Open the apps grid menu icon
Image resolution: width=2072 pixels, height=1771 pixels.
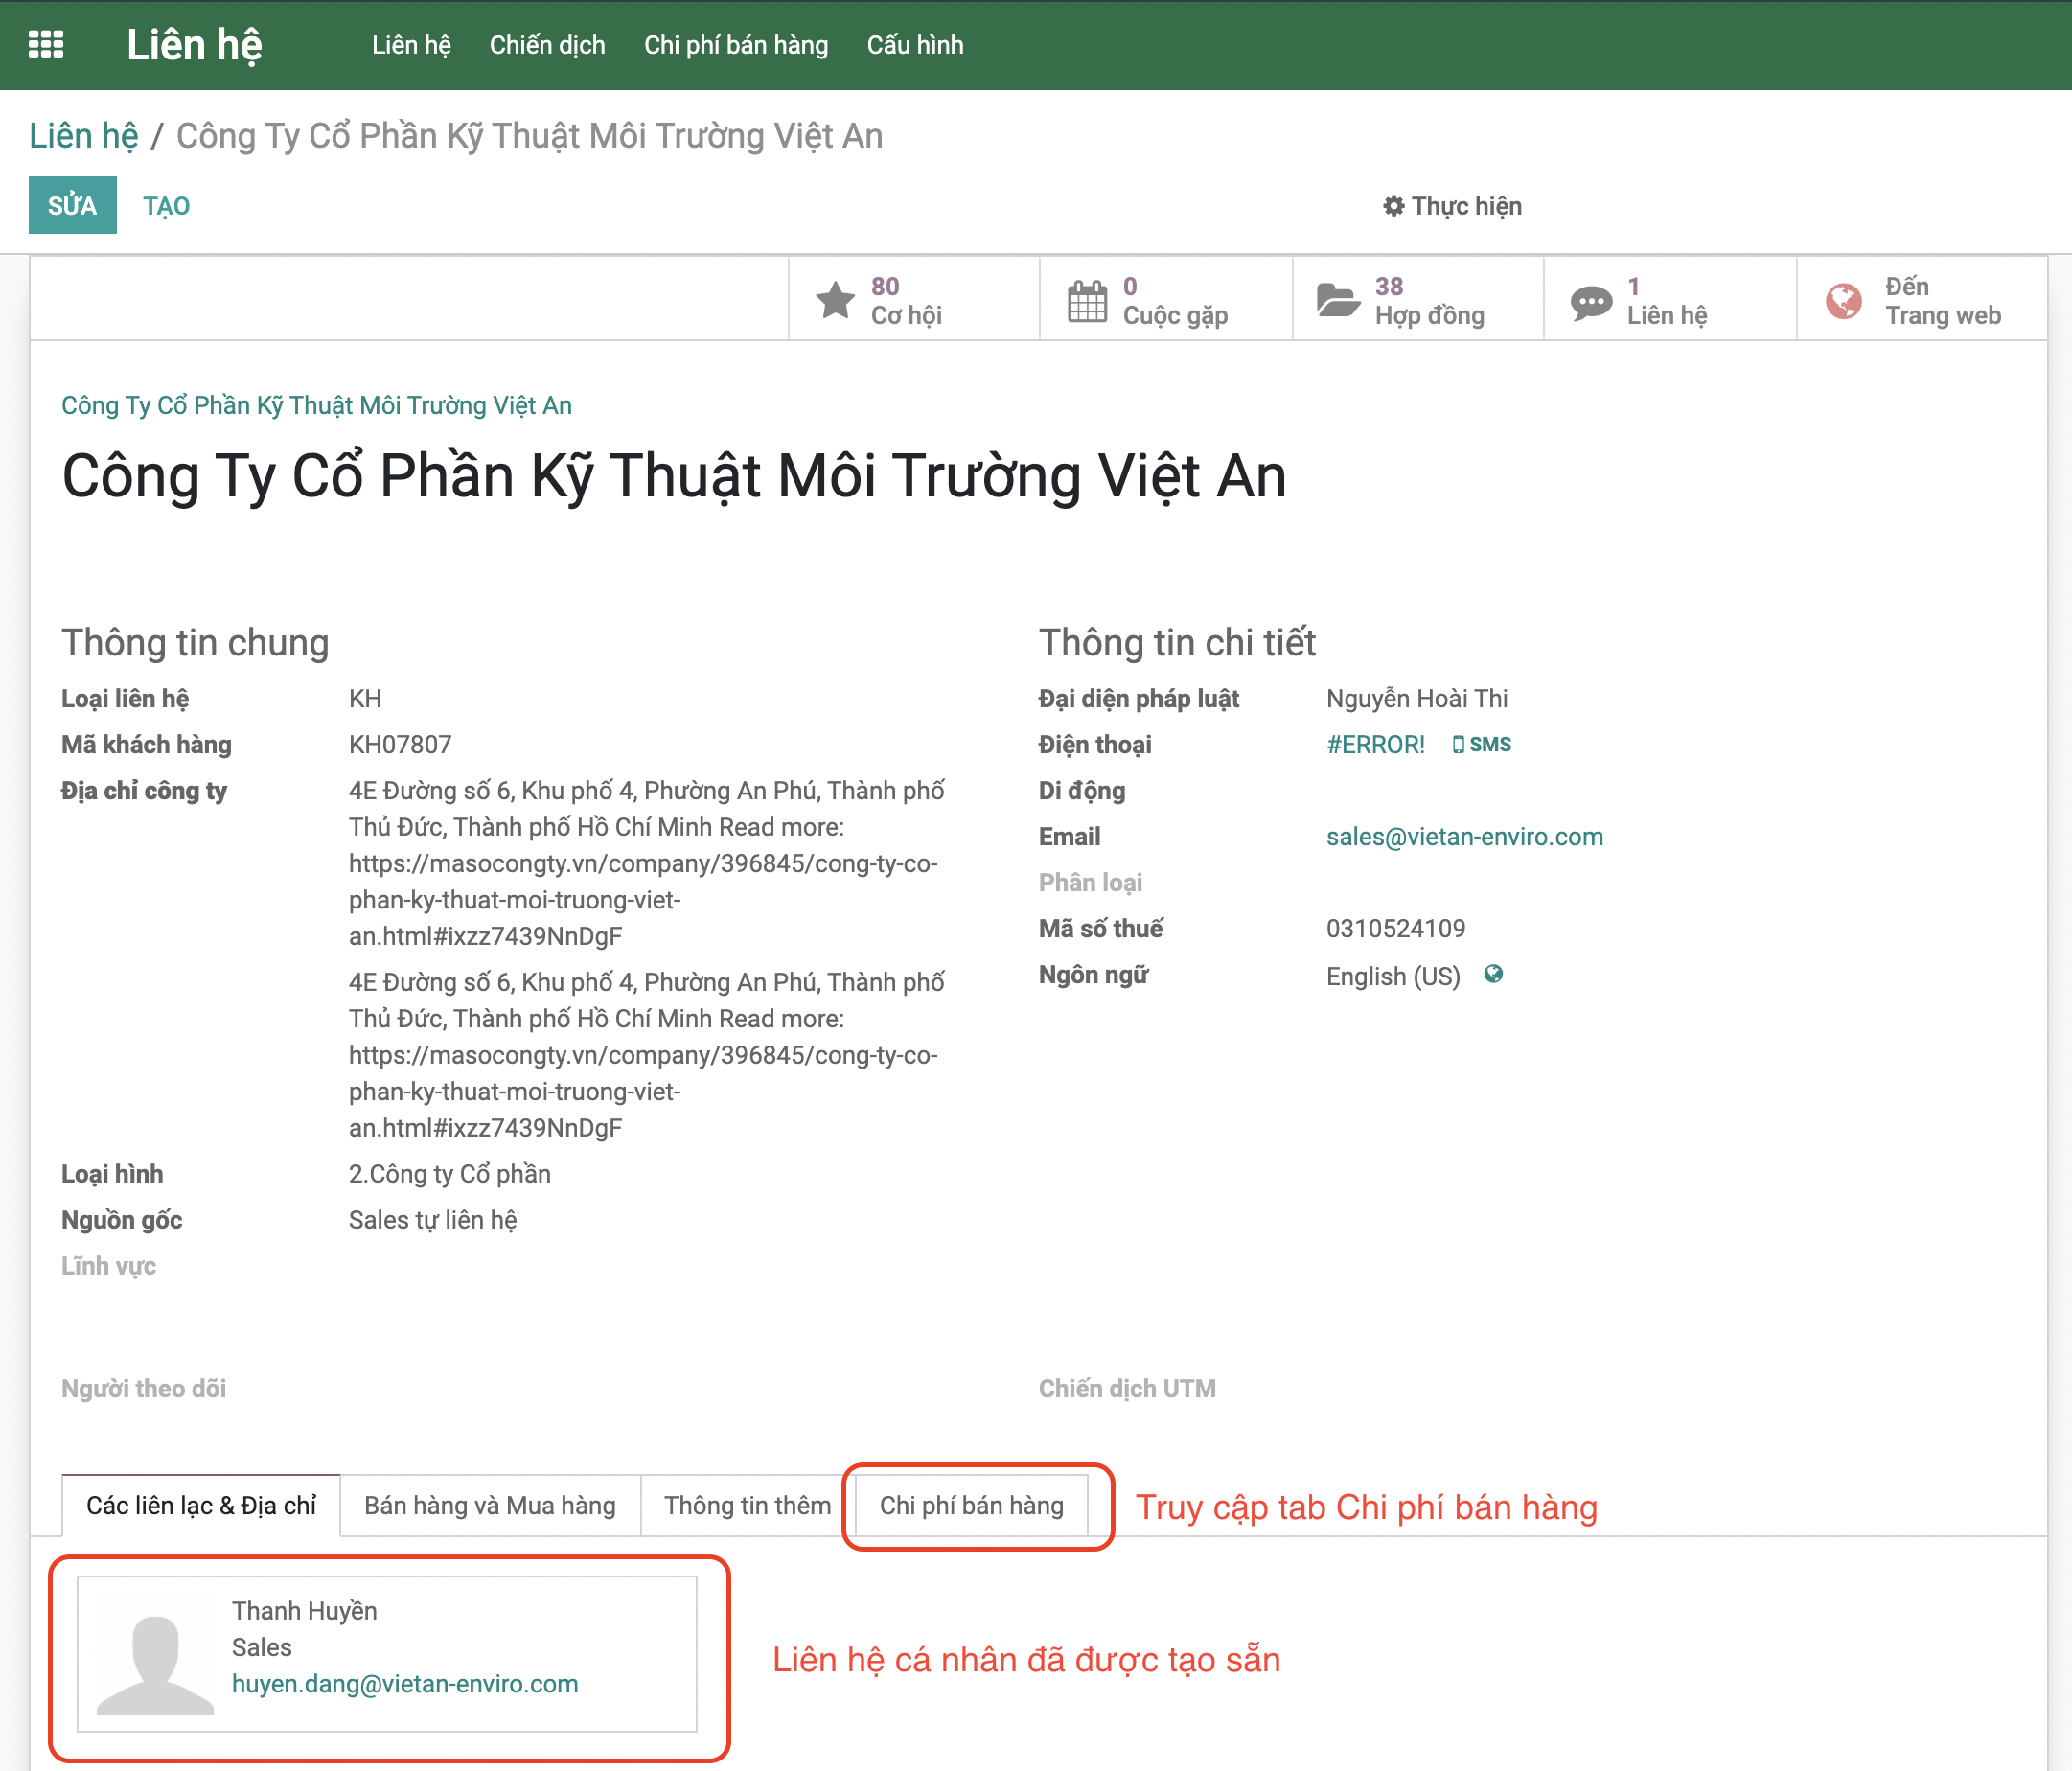[x=46, y=45]
